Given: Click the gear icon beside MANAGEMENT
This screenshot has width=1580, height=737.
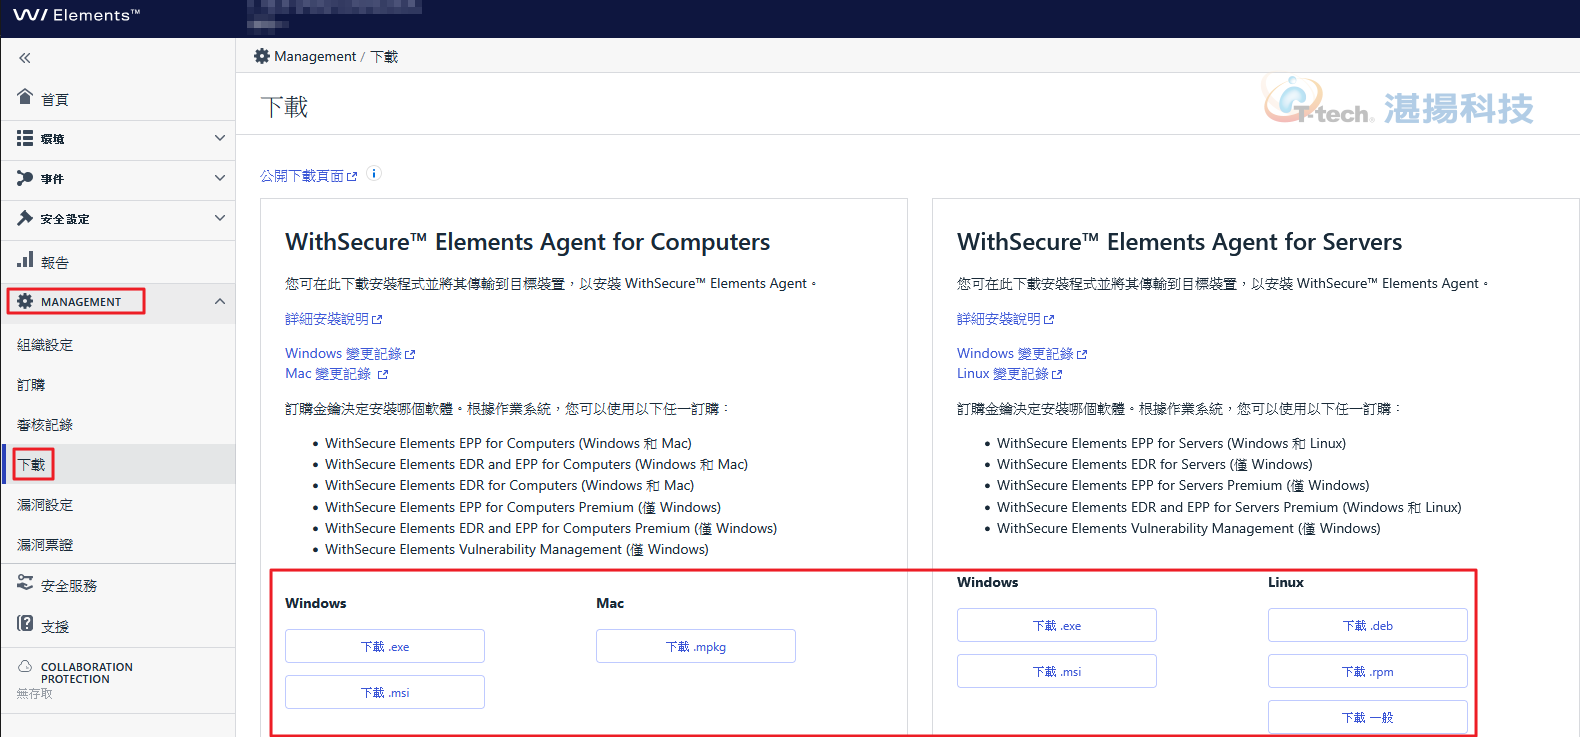Looking at the screenshot, I should (x=25, y=301).
